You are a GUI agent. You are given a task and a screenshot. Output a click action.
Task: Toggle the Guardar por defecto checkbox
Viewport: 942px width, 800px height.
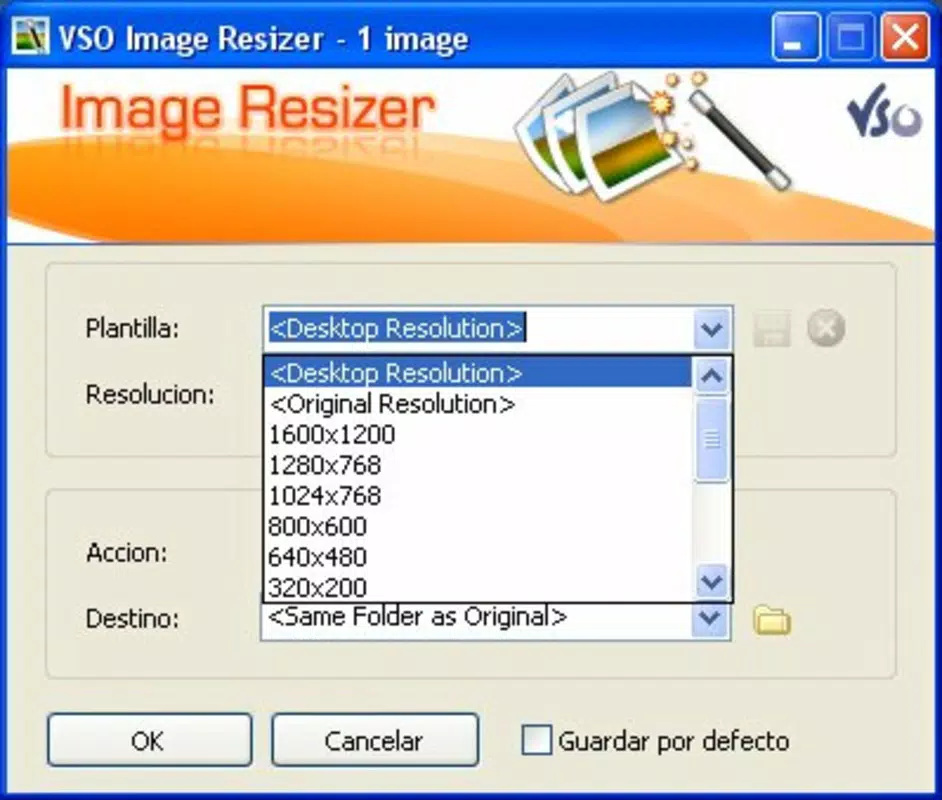click(536, 740)
